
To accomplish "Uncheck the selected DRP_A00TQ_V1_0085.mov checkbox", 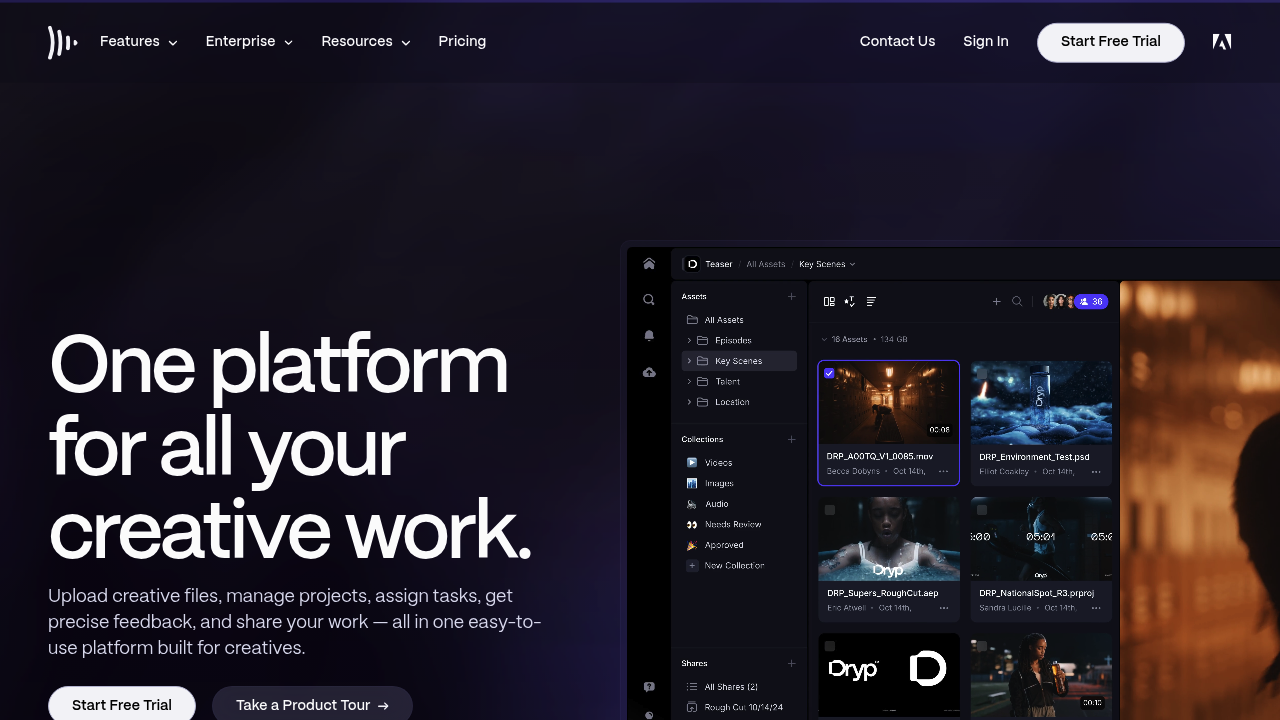I will [x=830, y=373].
